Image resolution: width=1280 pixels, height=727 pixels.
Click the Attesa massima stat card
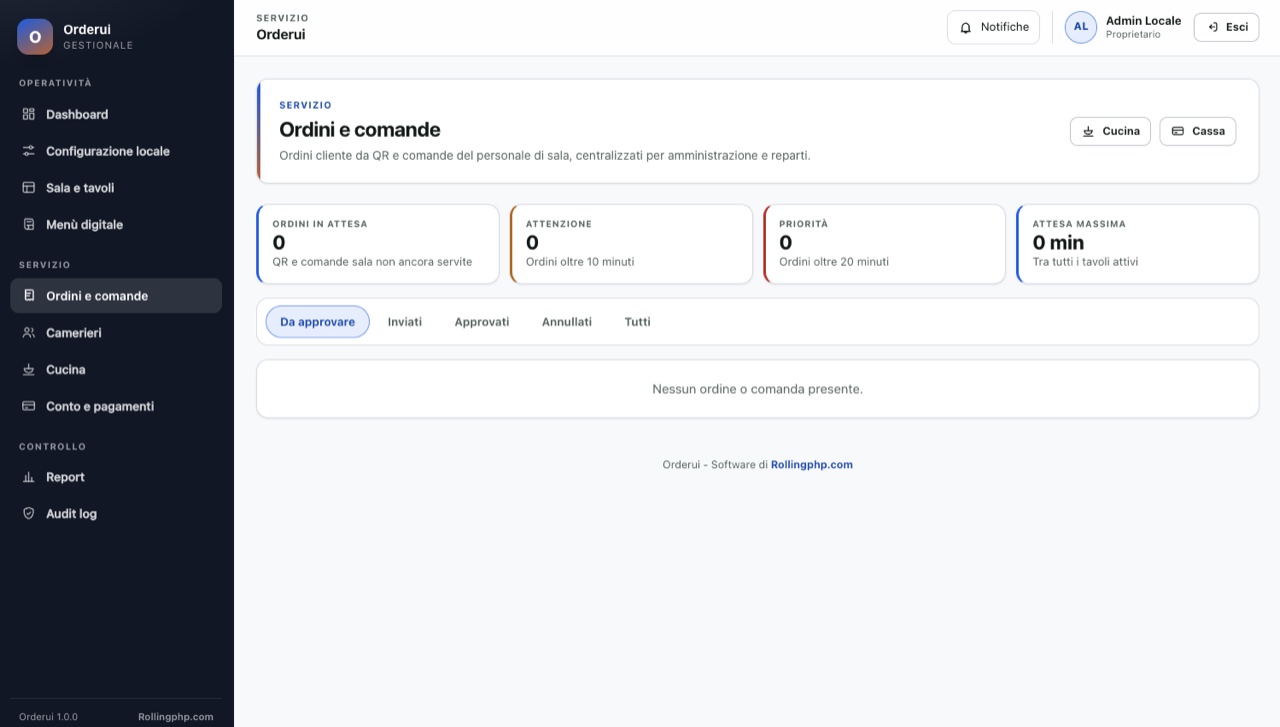coord(1137,244)
